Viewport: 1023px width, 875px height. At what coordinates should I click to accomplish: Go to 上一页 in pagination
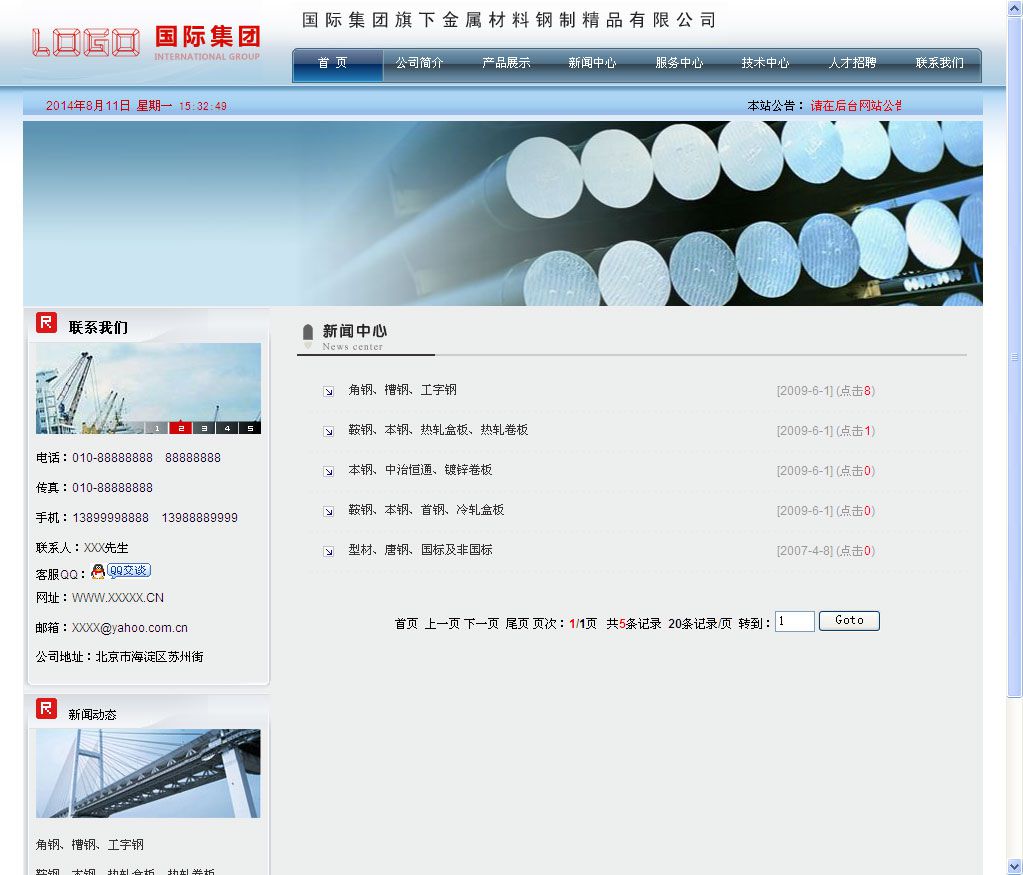click(x=442, y=624)
